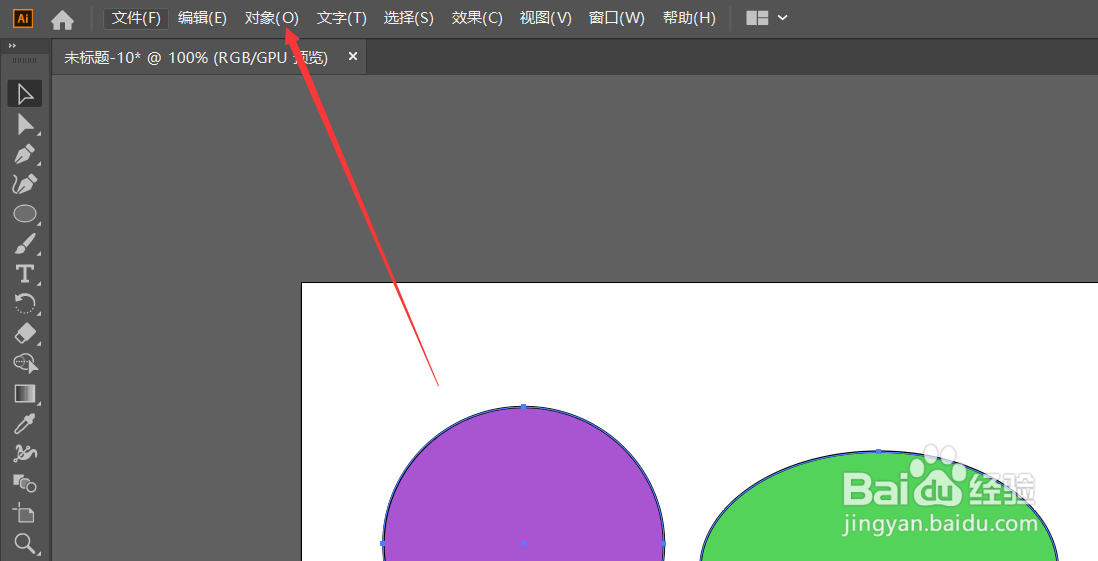Screen dimensions: 1098x561
Task: Click the purple circle's center point
Action: coord(524,543)
